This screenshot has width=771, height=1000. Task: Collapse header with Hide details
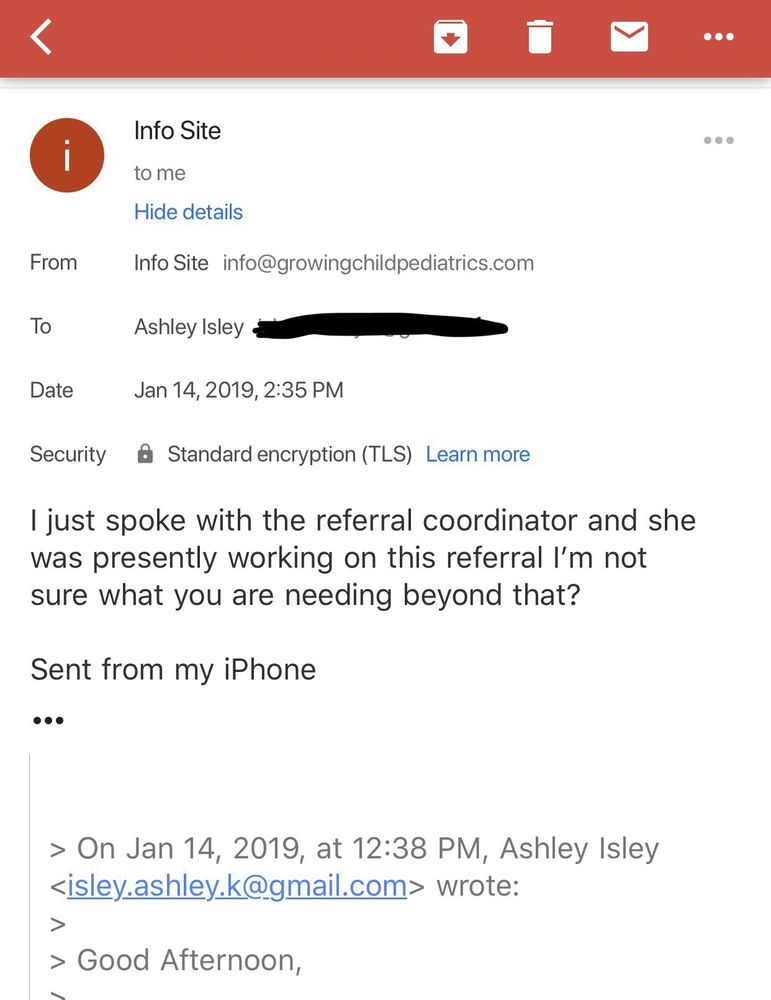[x=188, y=212]
